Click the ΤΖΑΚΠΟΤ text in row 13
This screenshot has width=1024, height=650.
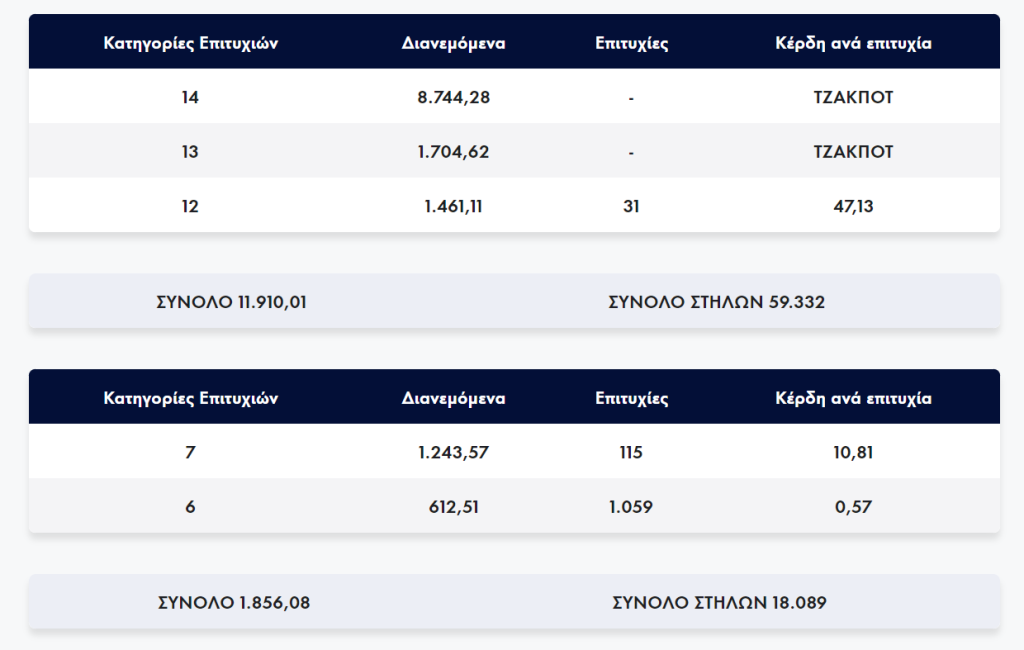(x=853, y=152)
